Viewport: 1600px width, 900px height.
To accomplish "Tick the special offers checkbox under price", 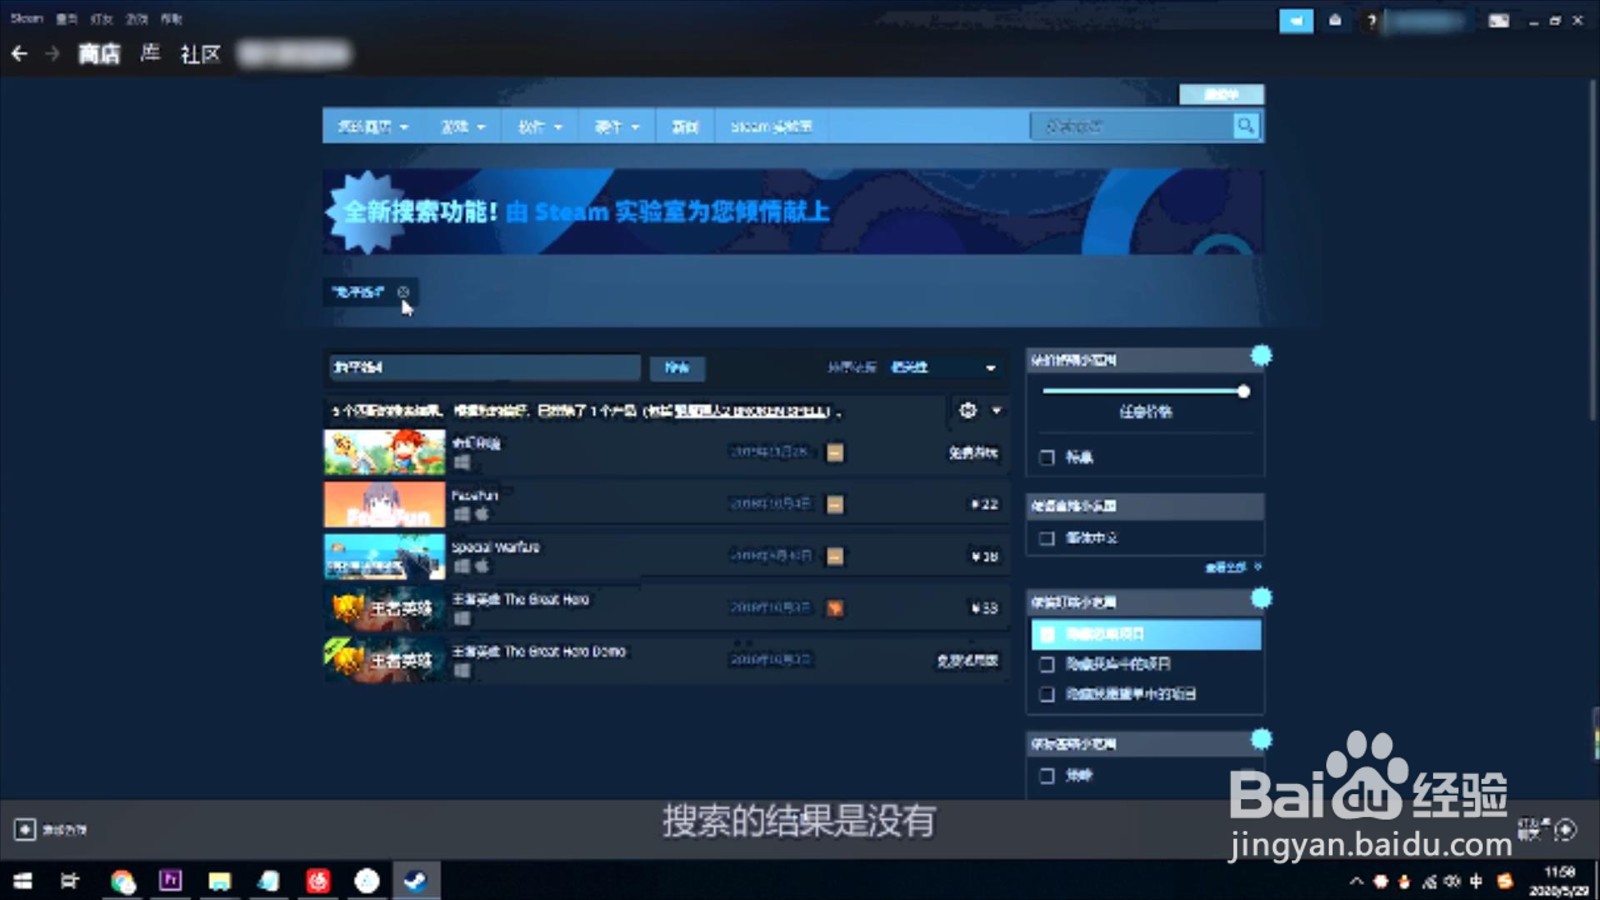I will [1047, 457].
